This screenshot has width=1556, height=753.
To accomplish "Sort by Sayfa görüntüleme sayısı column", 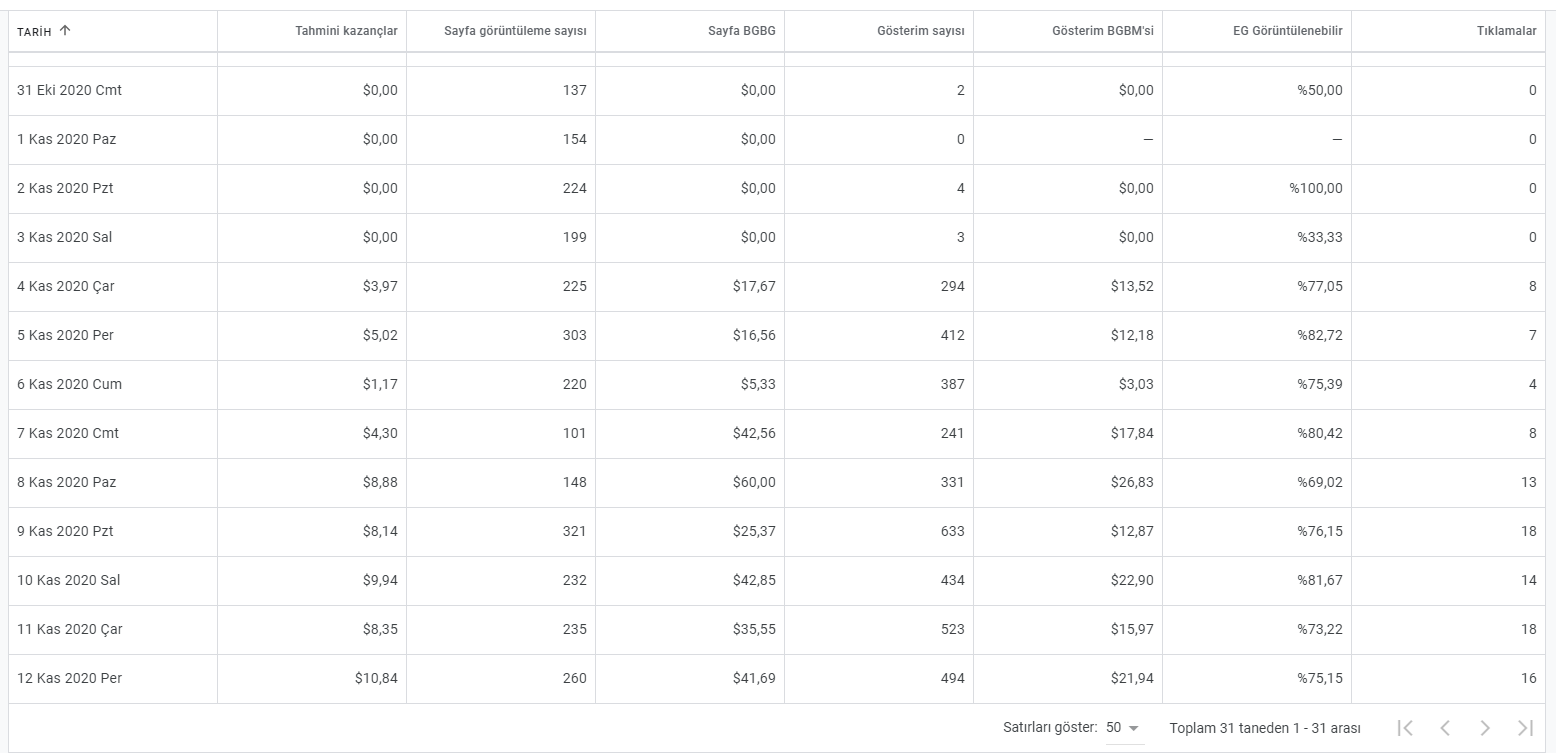I will click(x=515, y=32).
